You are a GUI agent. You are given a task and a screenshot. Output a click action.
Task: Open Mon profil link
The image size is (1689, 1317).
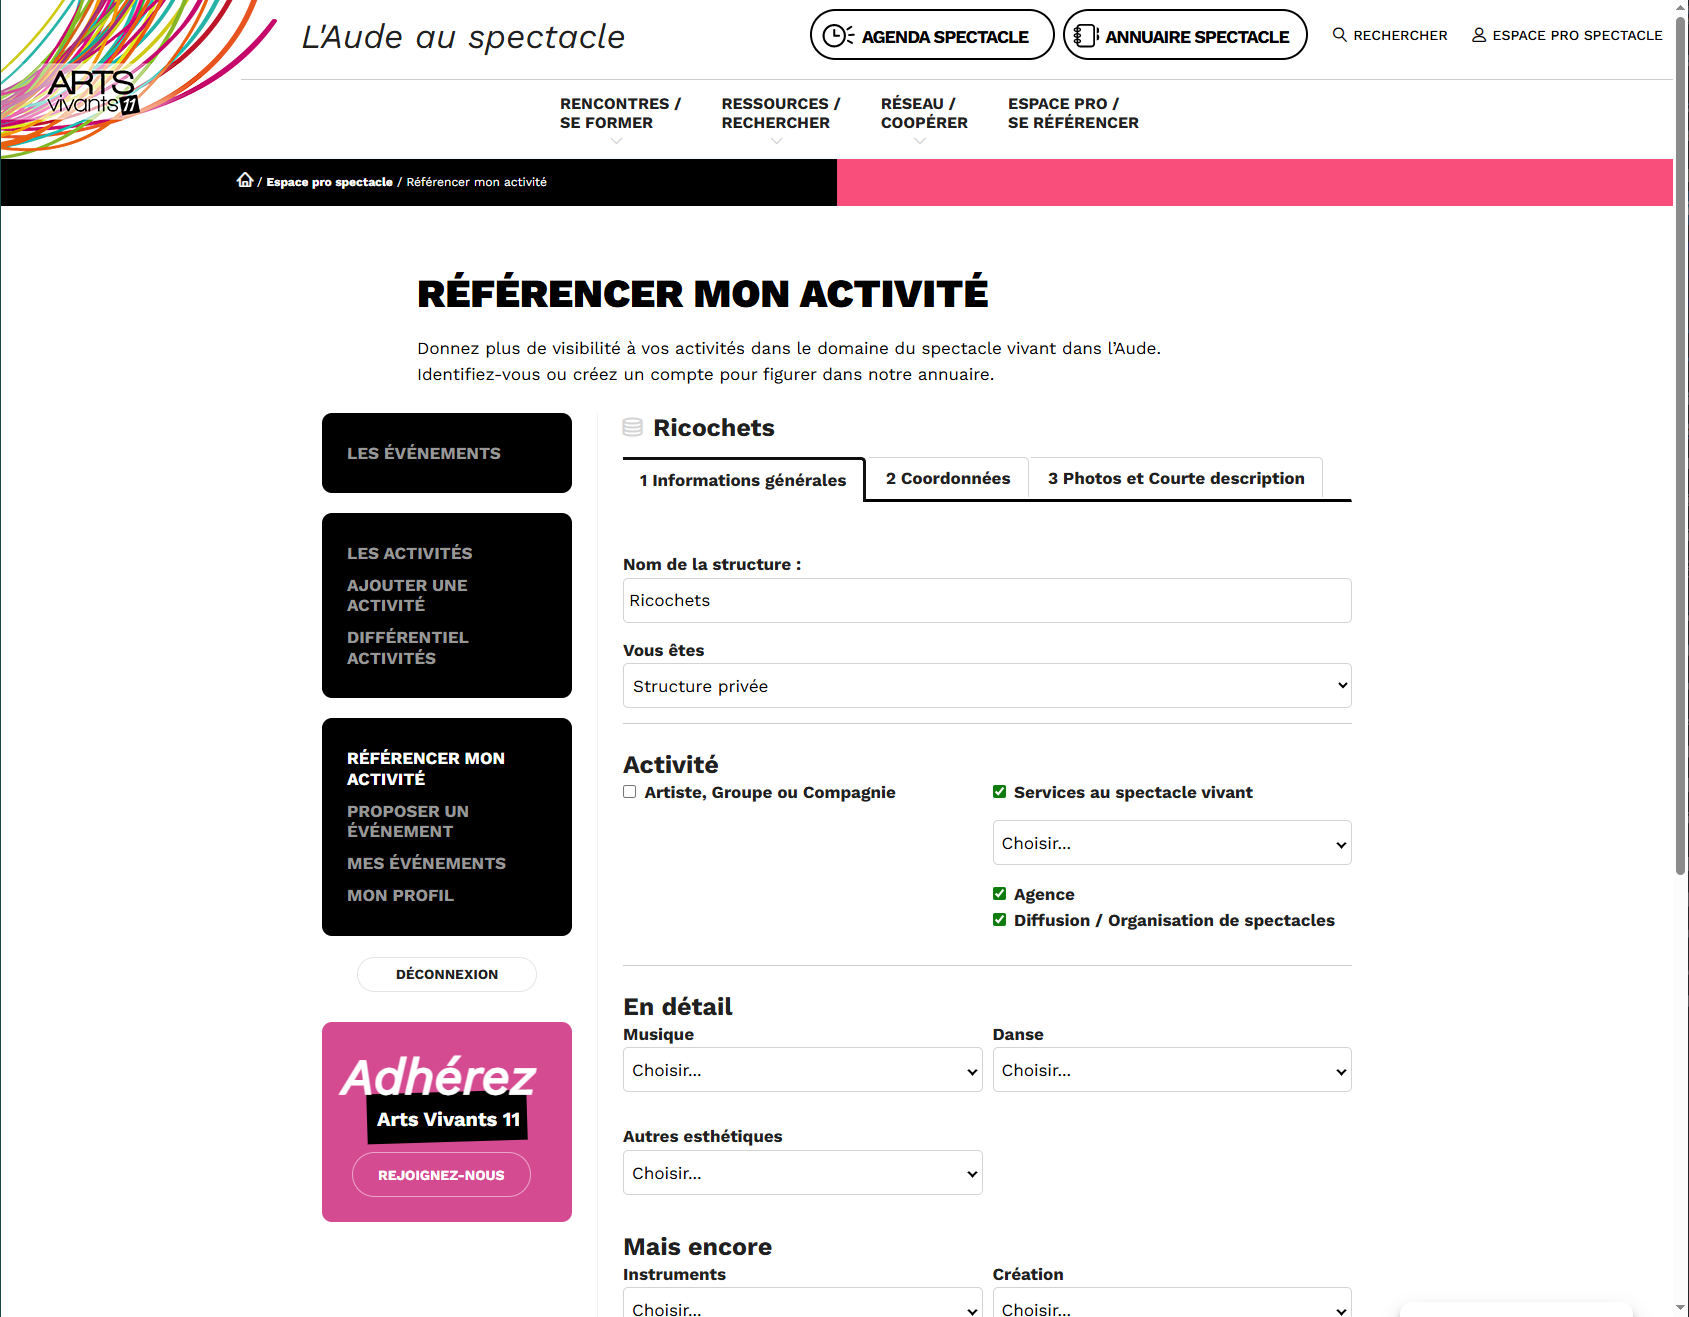click(x=400, y=895)
